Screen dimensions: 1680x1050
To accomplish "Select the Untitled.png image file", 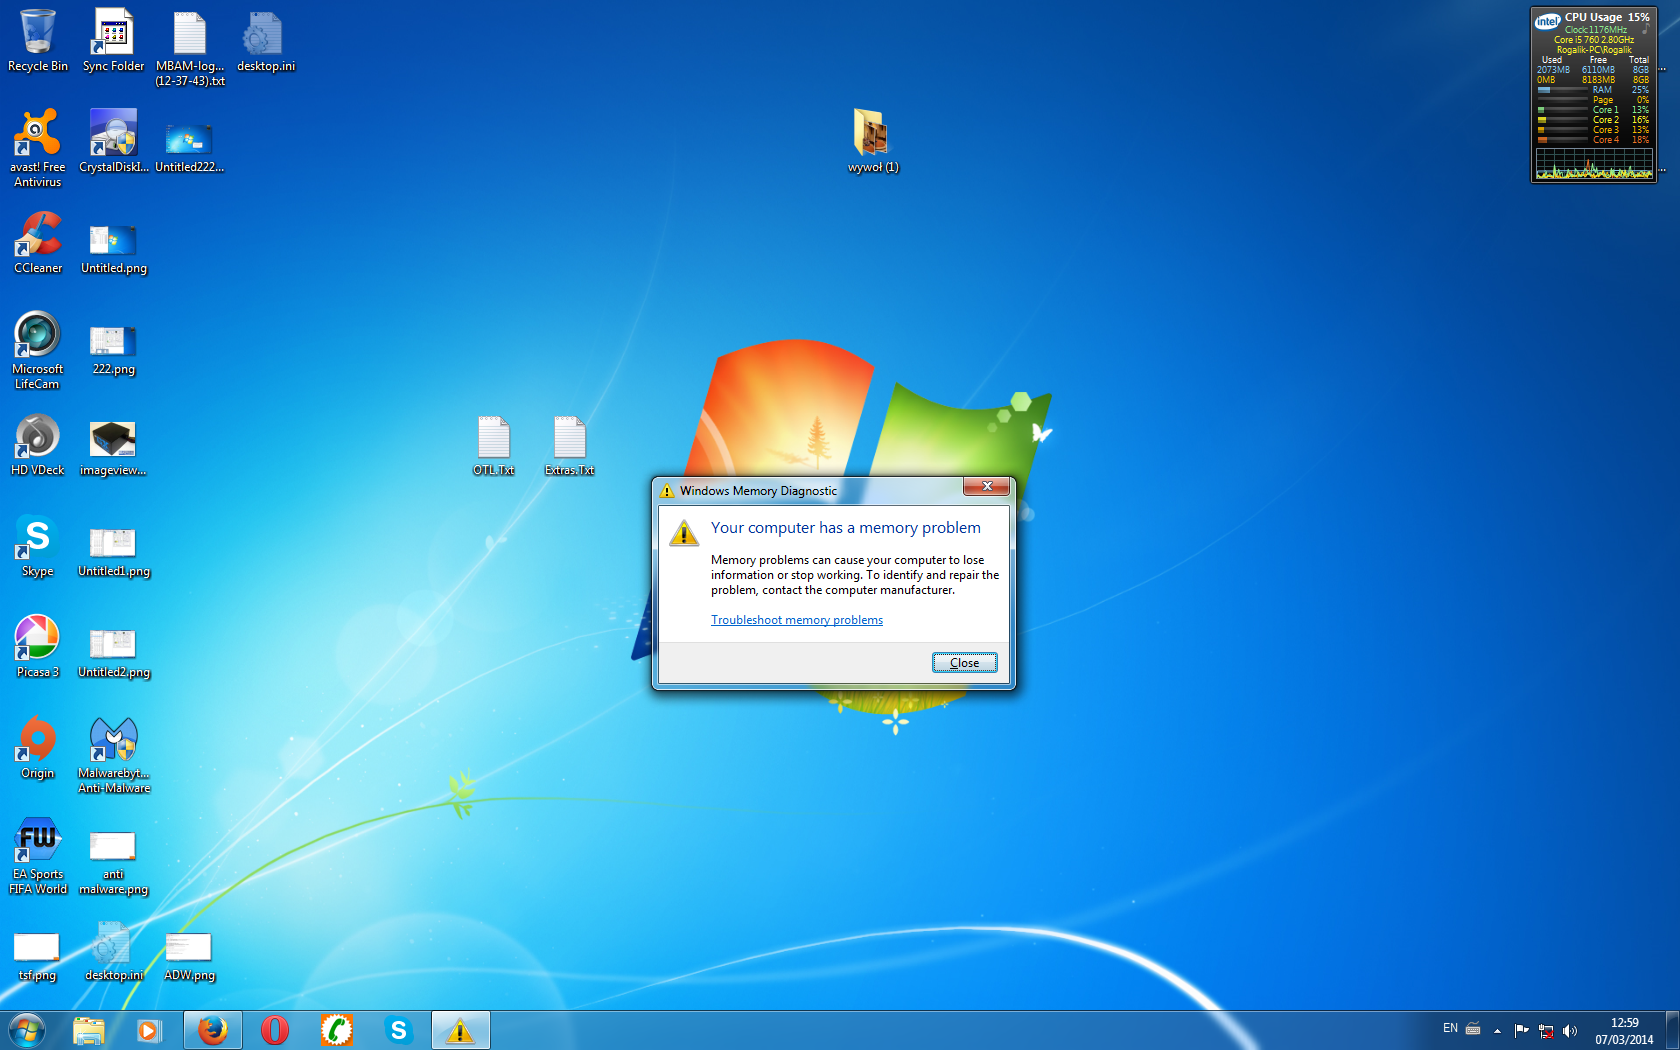I will click(x=114, y=248).
